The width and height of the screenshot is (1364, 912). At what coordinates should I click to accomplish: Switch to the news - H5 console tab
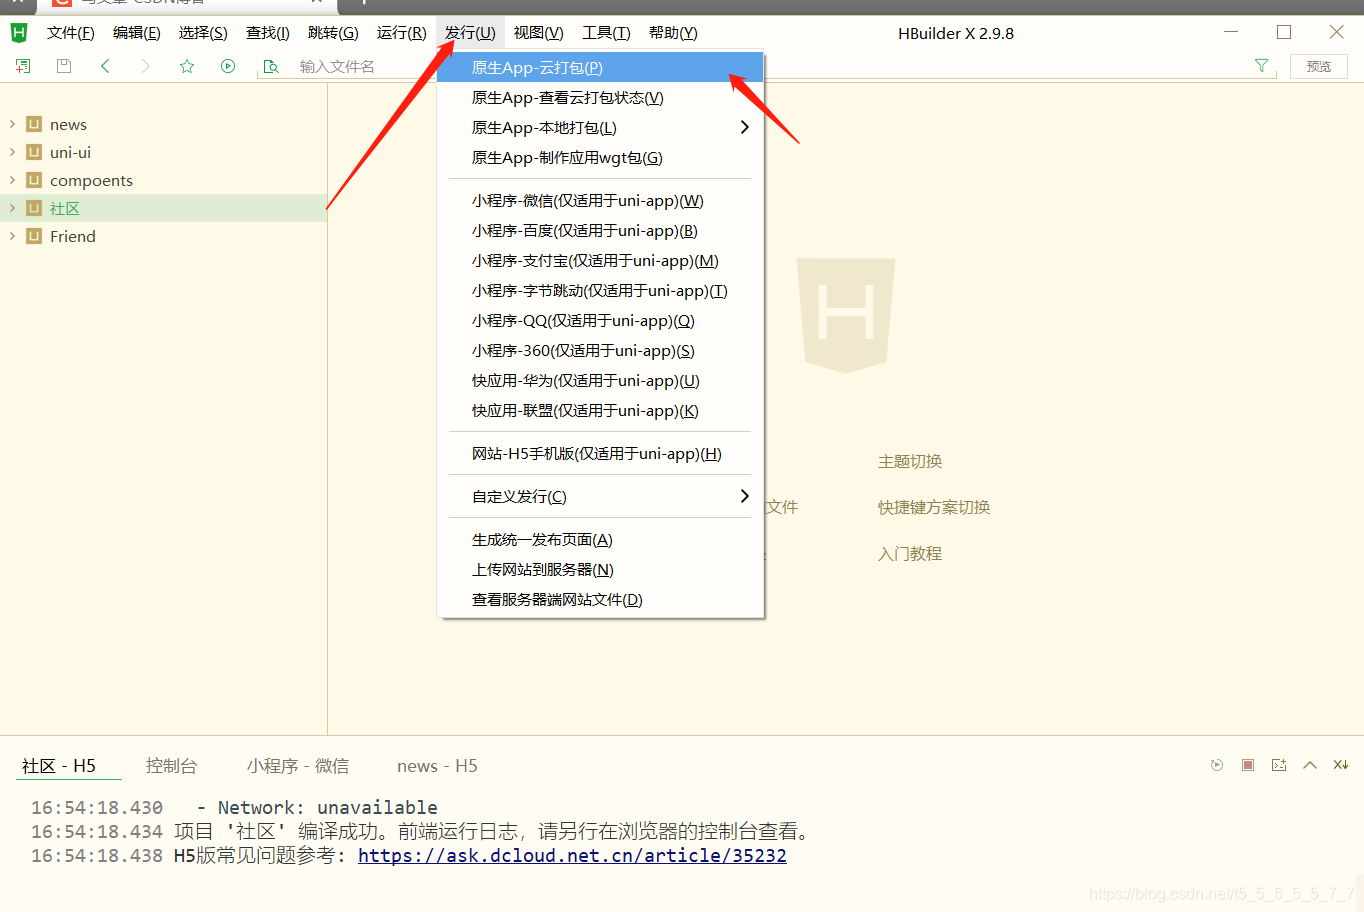pos(437,766)
